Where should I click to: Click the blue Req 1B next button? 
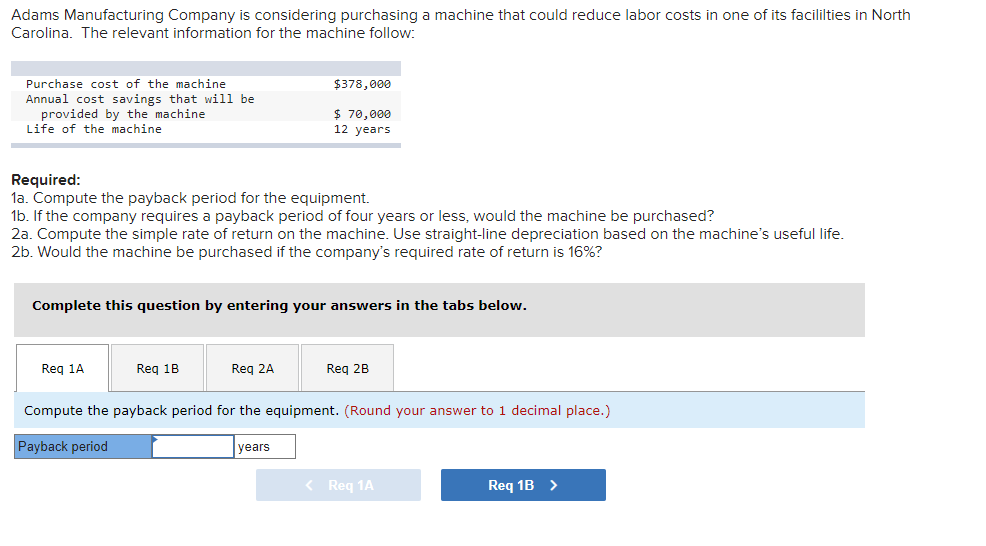coord(523,485)
